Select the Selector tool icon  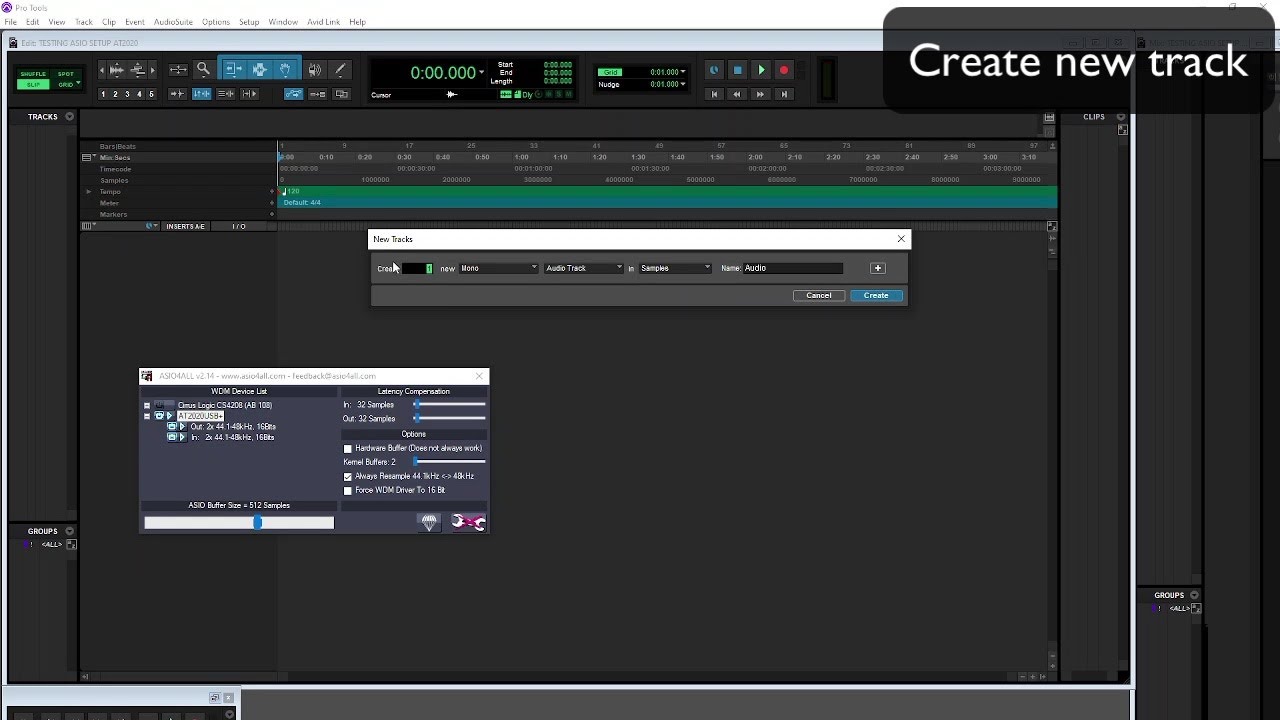(x=259, y=69)
